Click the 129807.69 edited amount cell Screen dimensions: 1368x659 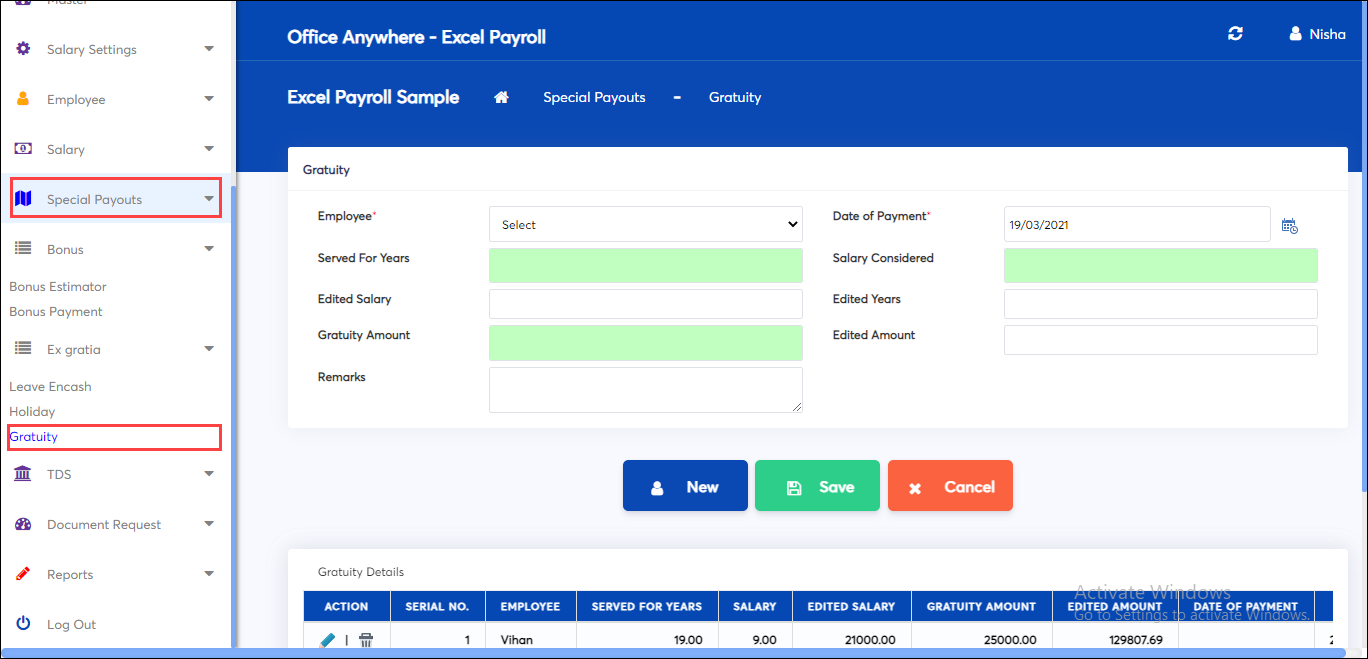(x=1115, y=640)
